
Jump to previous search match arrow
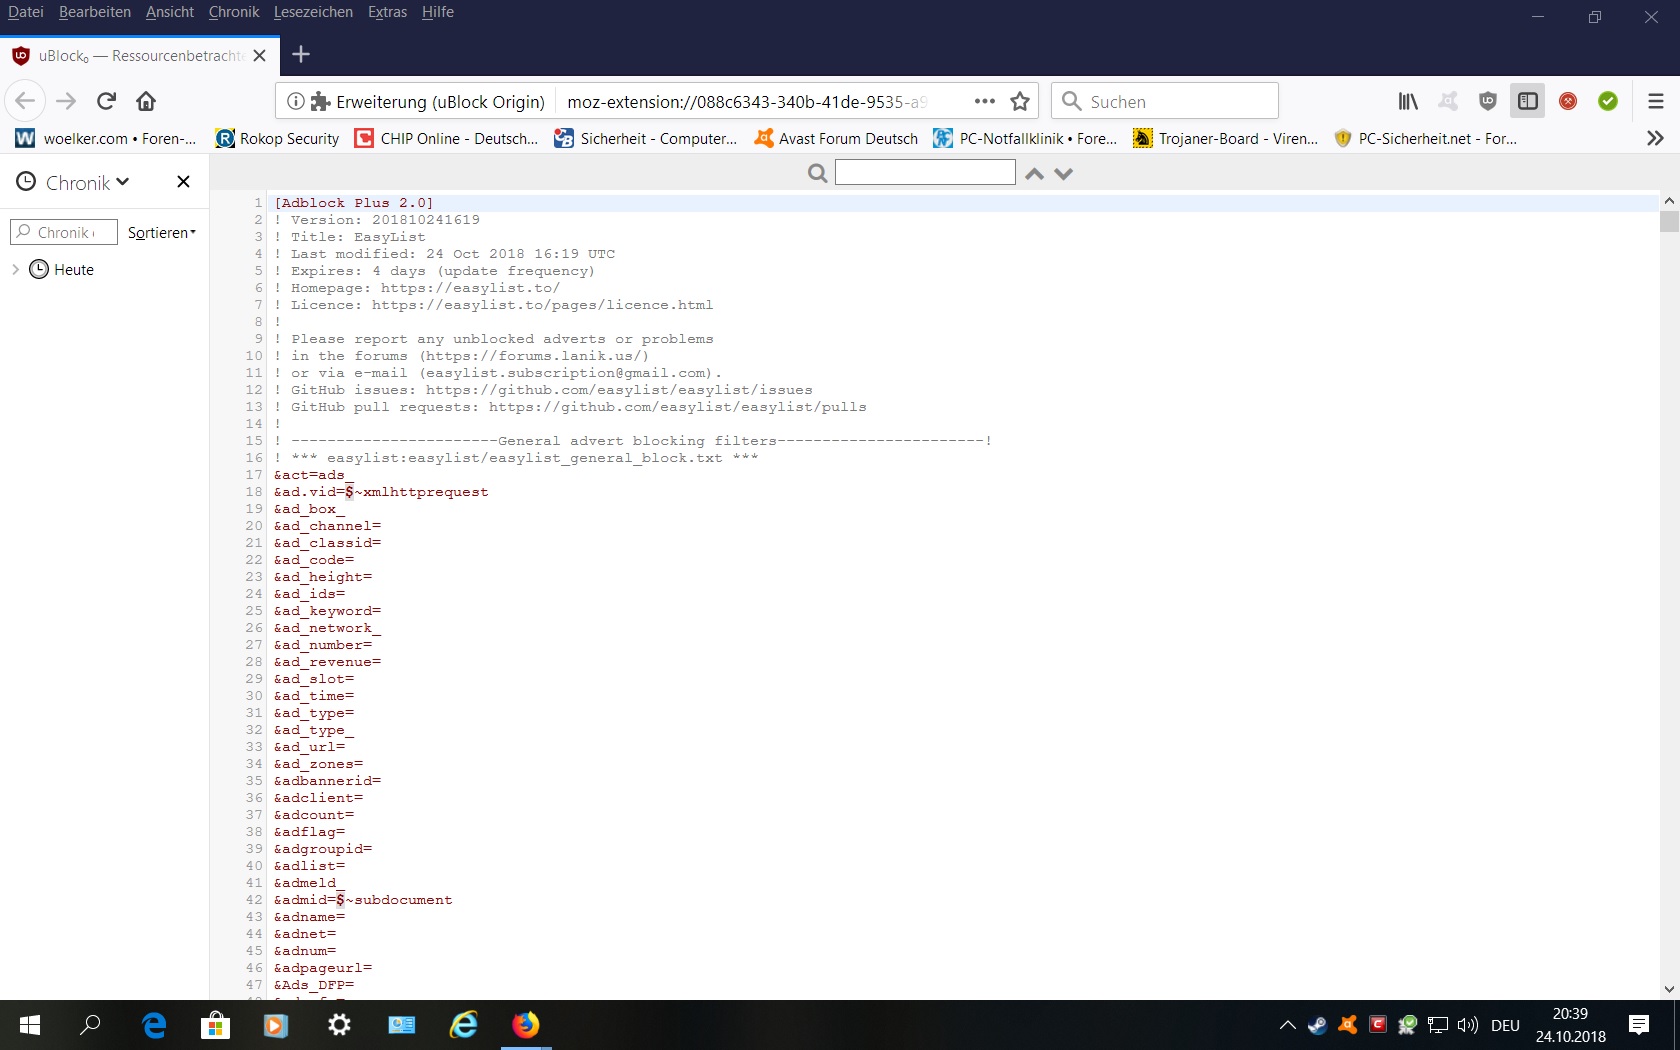coord(1035,173)
